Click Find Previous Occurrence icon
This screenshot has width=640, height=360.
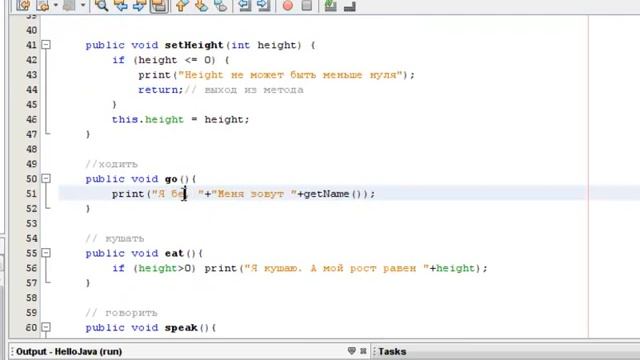click(x=120, y=5)
